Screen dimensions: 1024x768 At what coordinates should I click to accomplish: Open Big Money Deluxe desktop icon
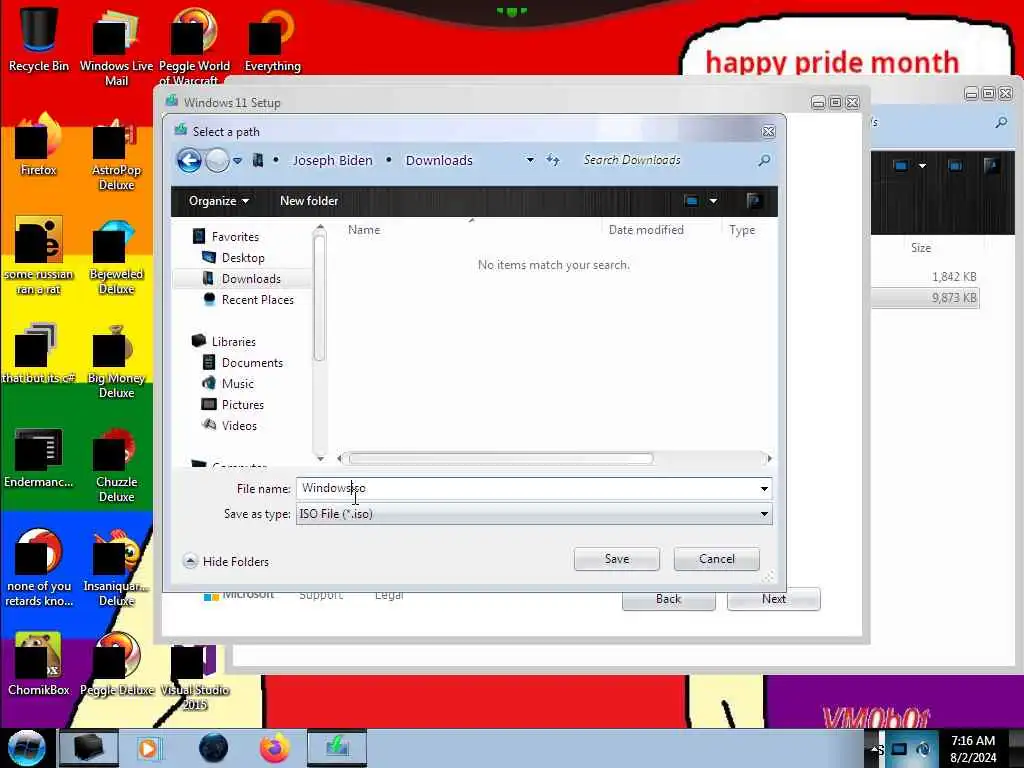pos(116,360)
